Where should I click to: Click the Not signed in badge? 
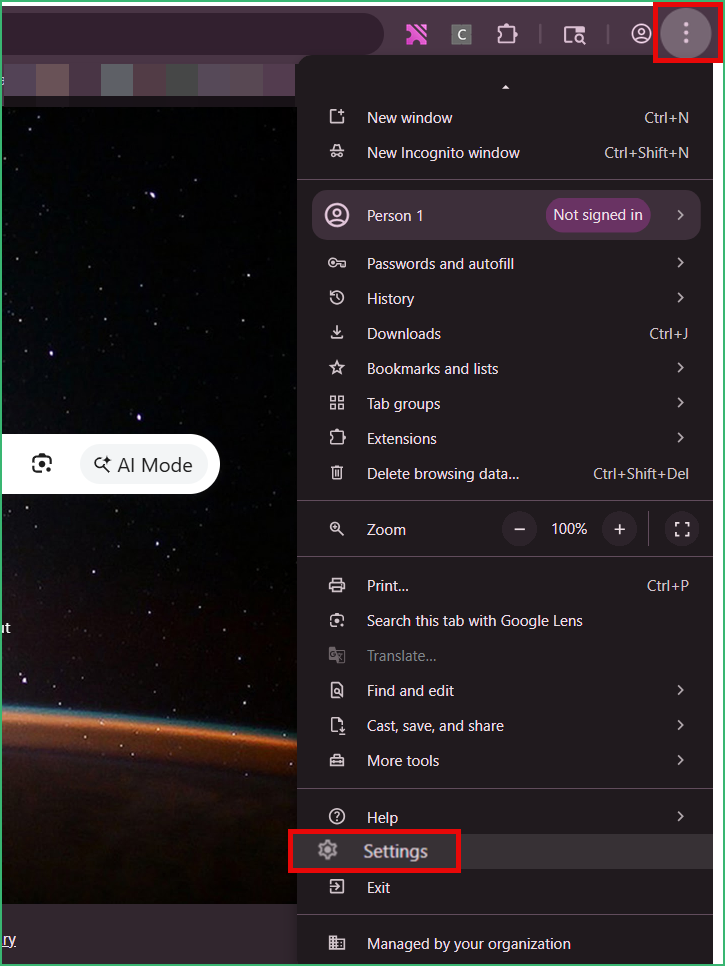(x=597, y=215)
